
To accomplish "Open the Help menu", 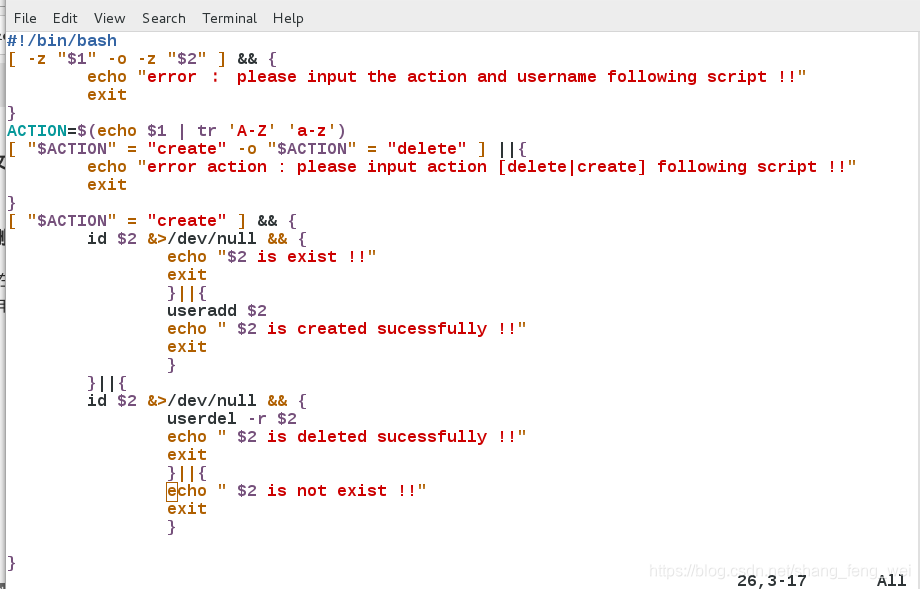I will coord(288,18).
